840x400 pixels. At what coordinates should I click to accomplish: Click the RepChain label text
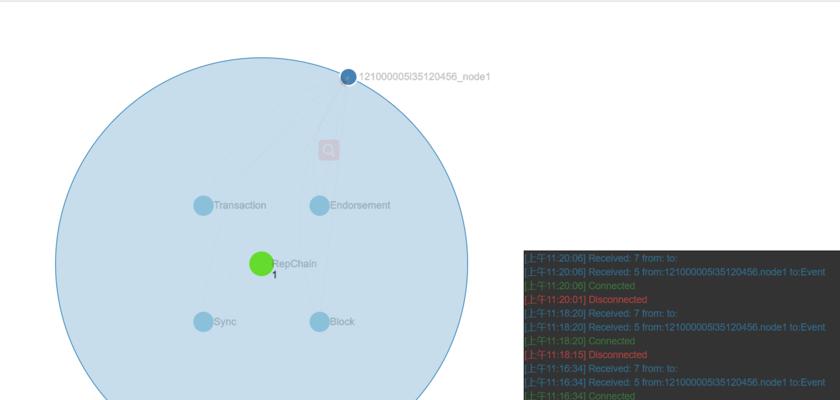coord(295,263)
